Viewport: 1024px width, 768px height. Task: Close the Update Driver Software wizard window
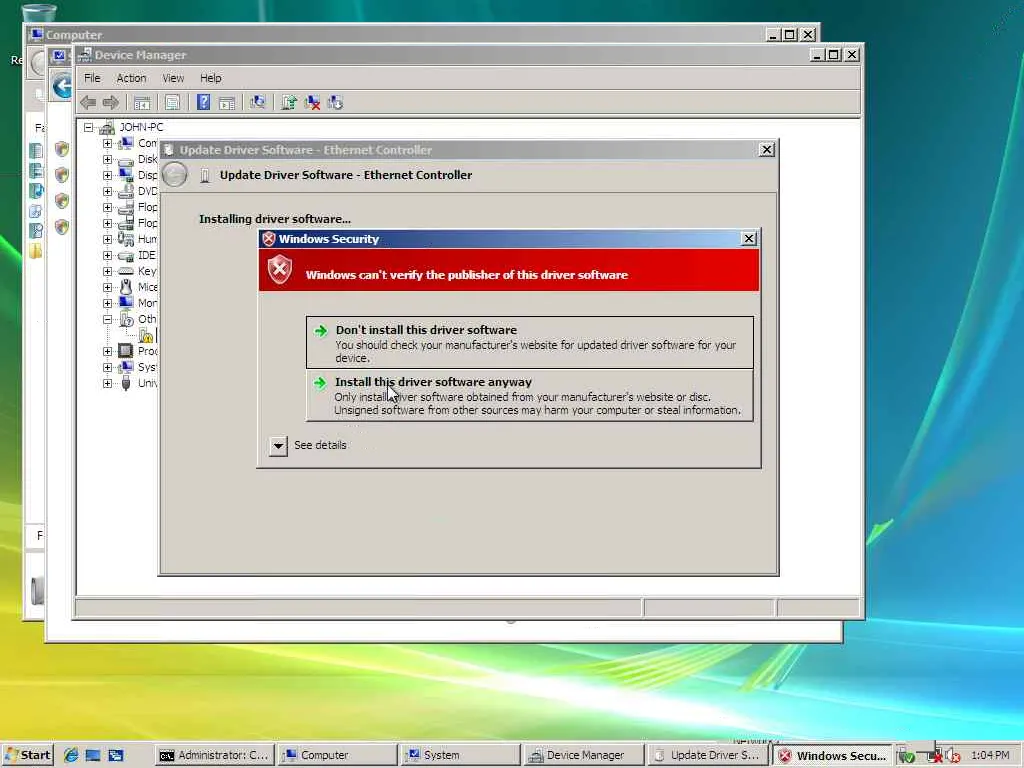click(767, 150)
